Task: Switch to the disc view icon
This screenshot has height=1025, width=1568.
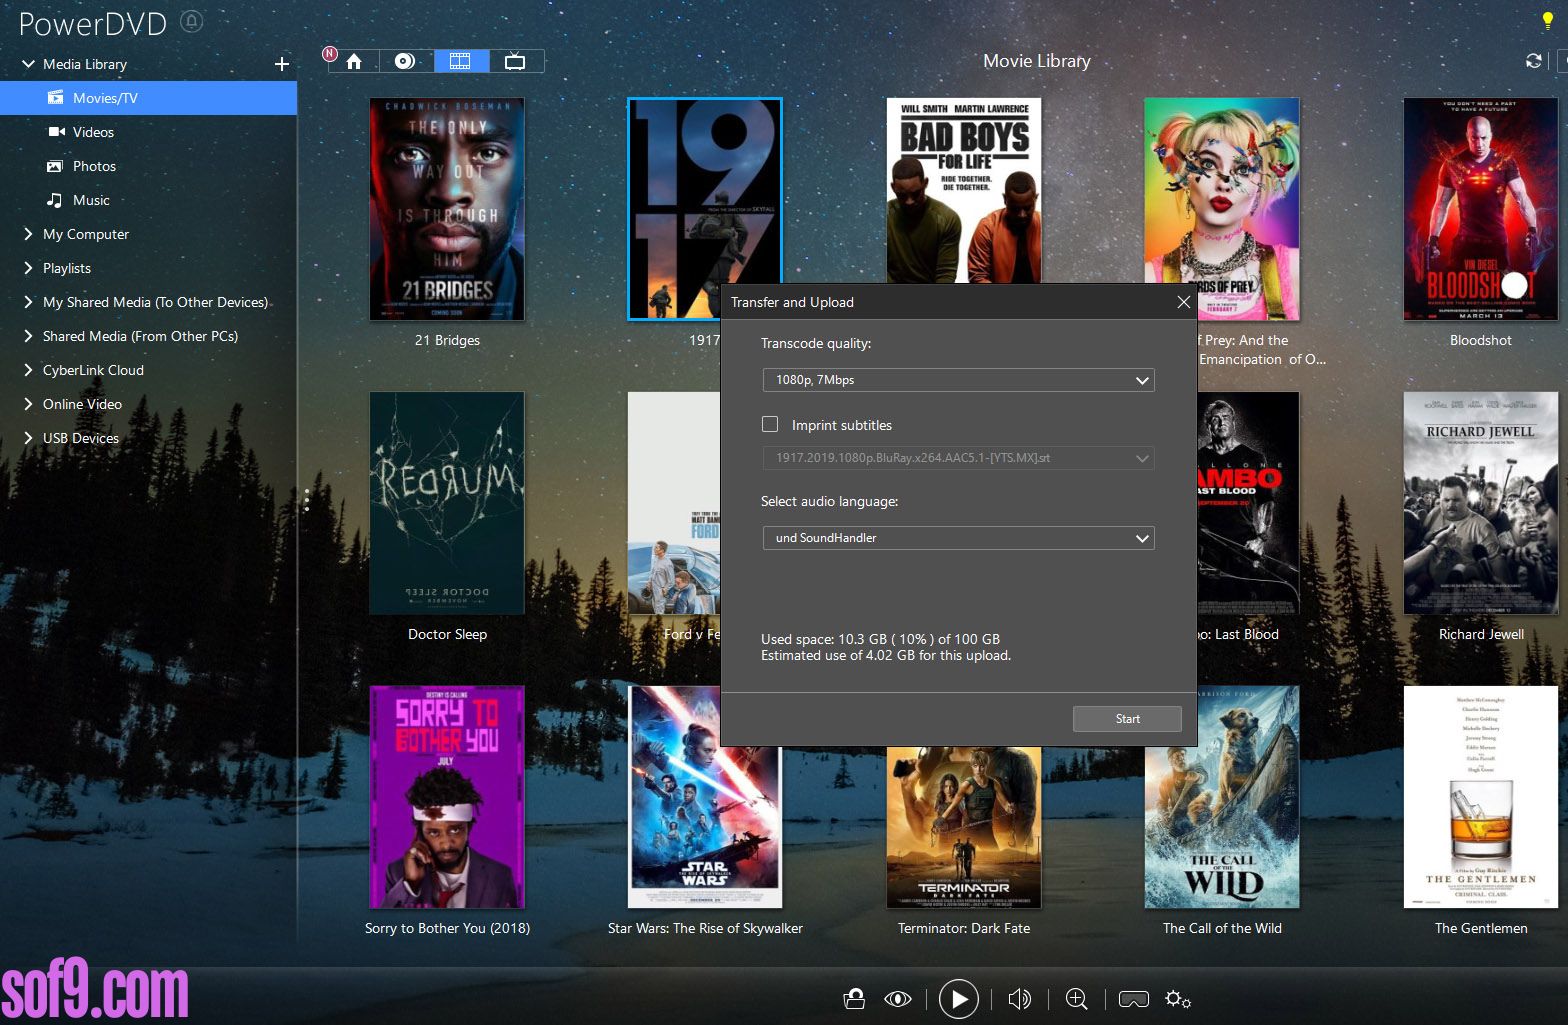Action: coord(405,62)
